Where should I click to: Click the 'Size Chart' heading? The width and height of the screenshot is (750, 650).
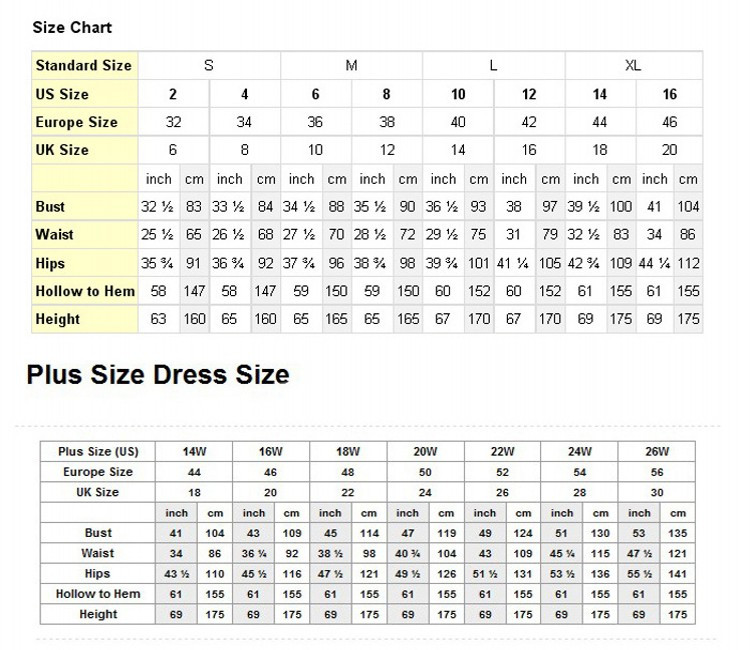click(x=72, y=27)
